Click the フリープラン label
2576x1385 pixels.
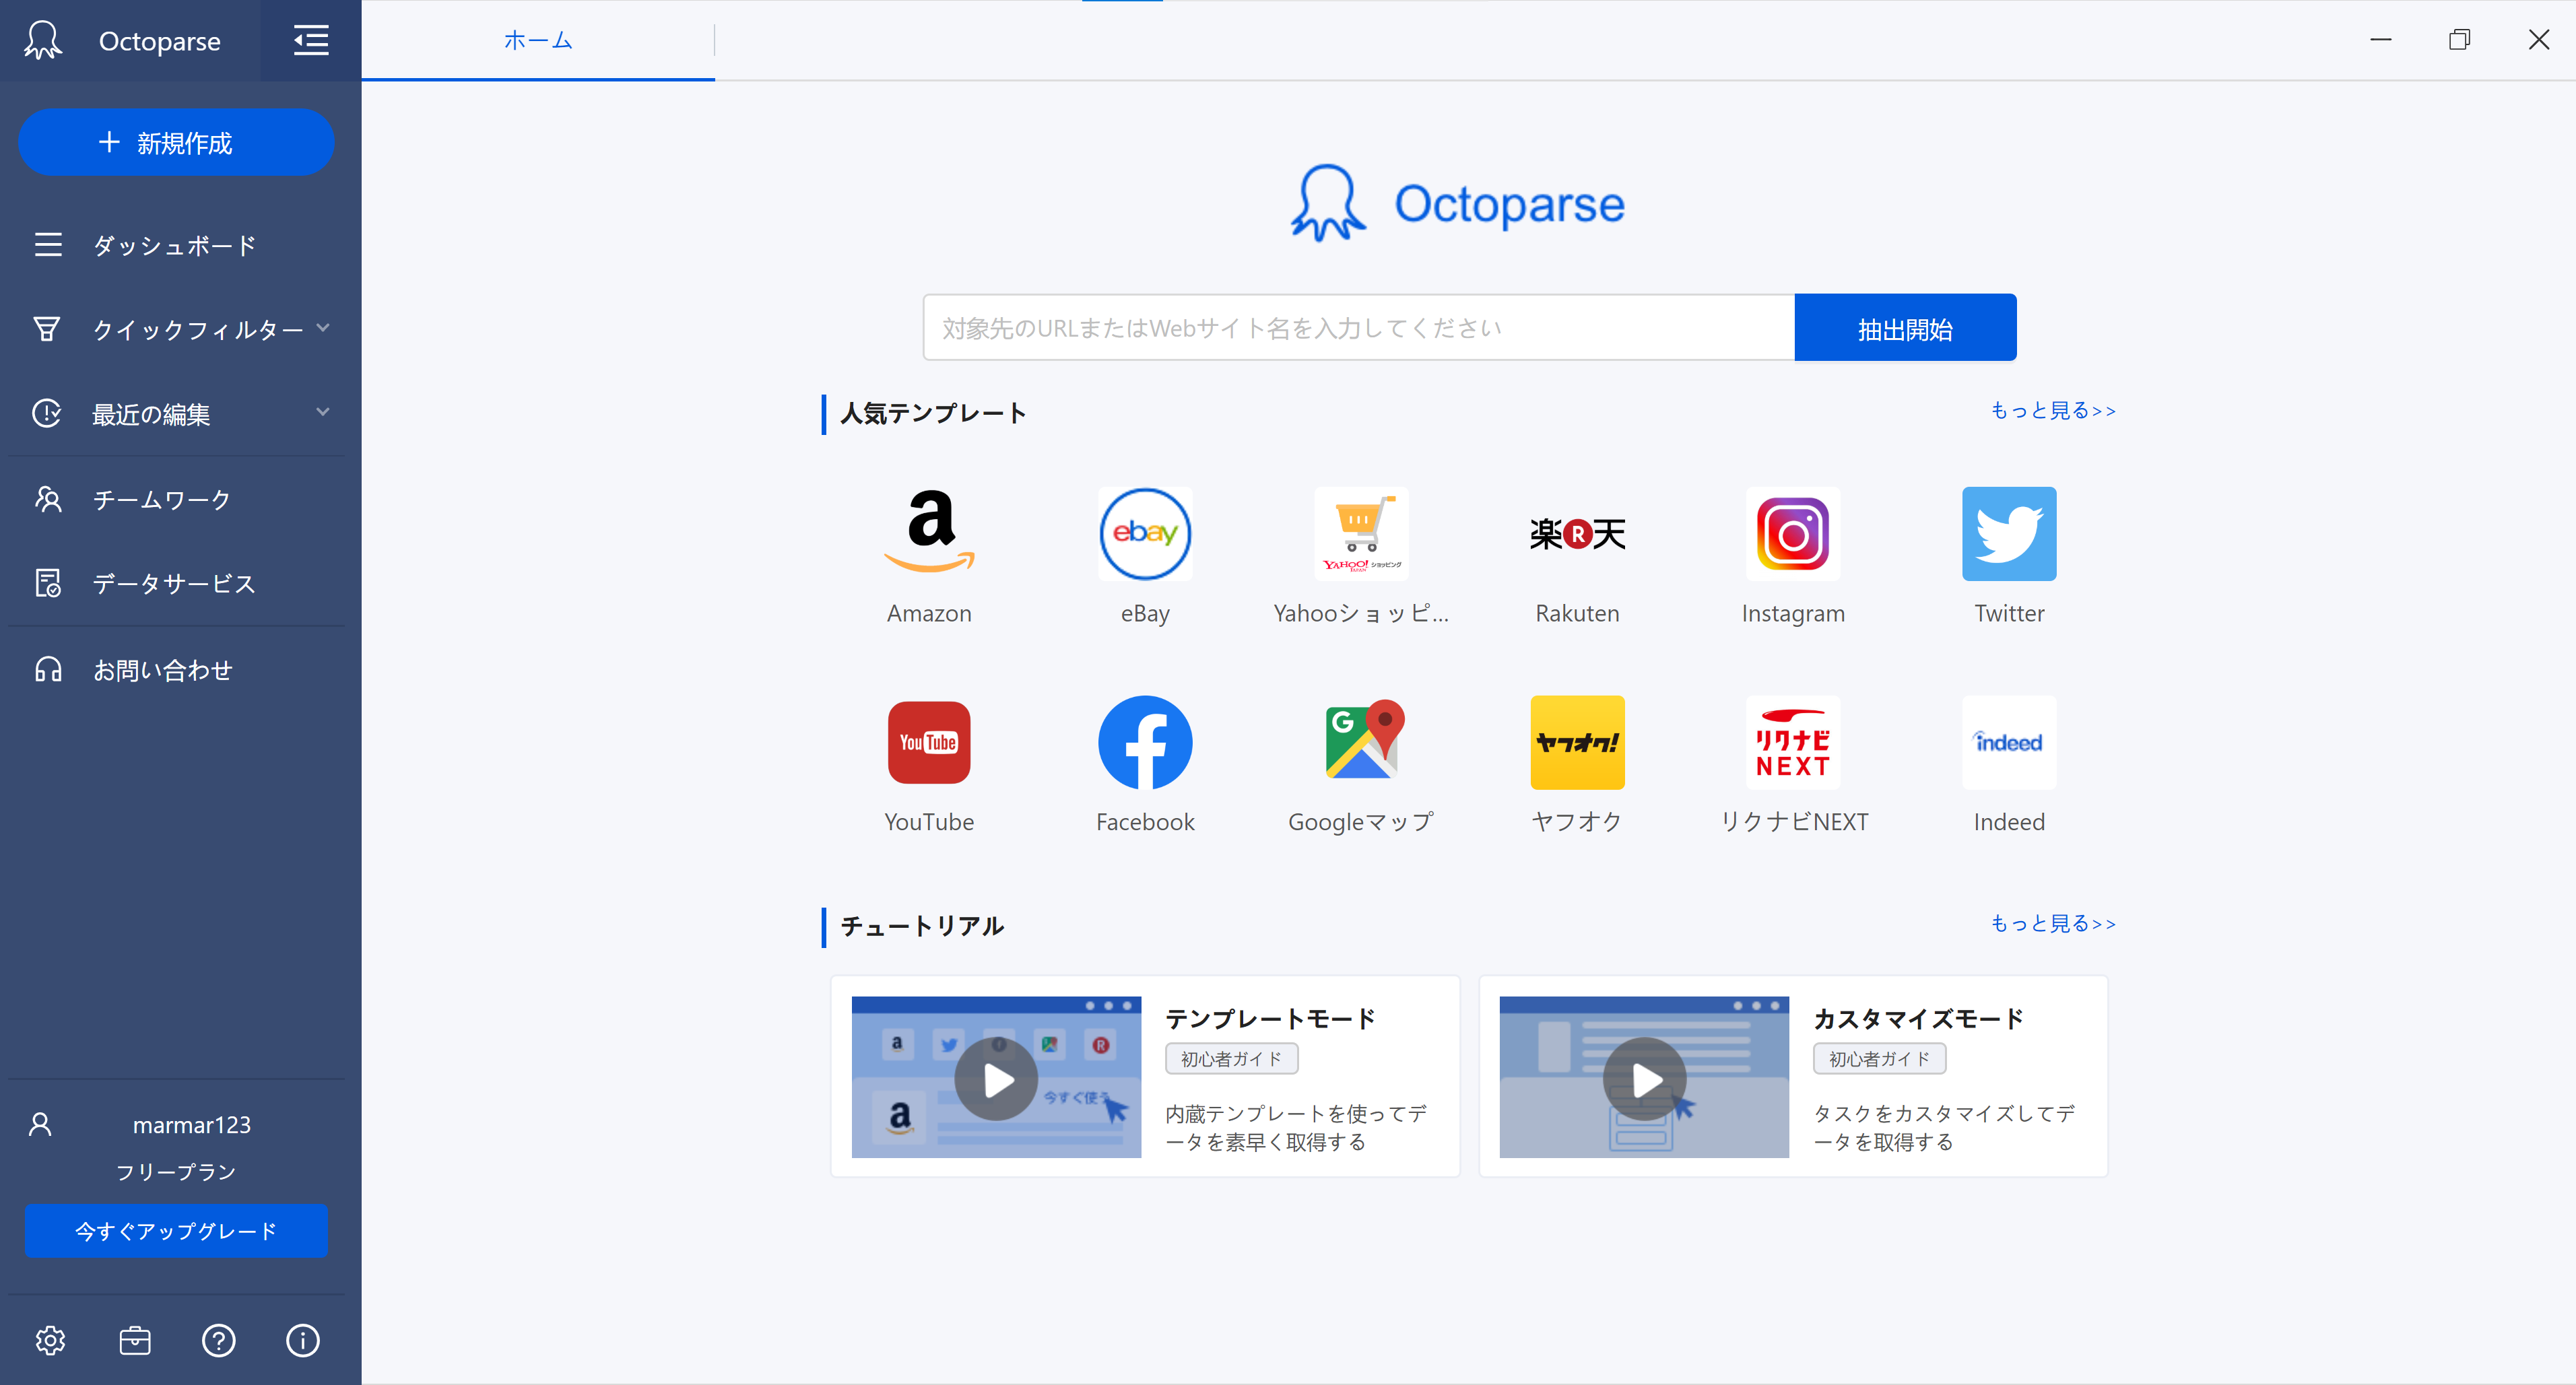[x=176, y=1171]
